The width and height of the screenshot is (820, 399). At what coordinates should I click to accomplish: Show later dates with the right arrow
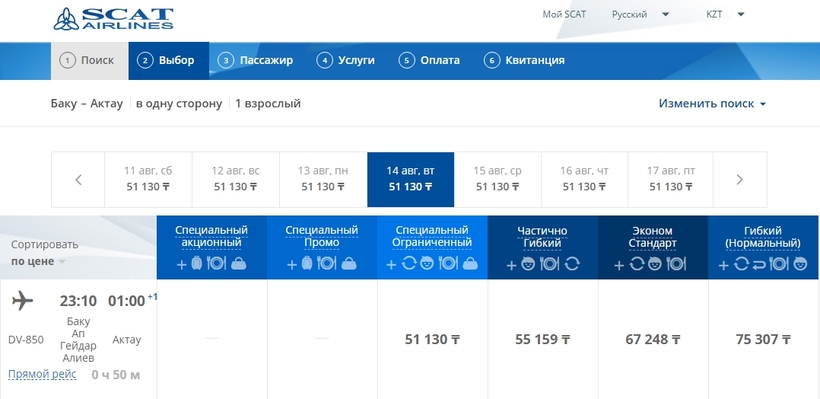[739, 180]
